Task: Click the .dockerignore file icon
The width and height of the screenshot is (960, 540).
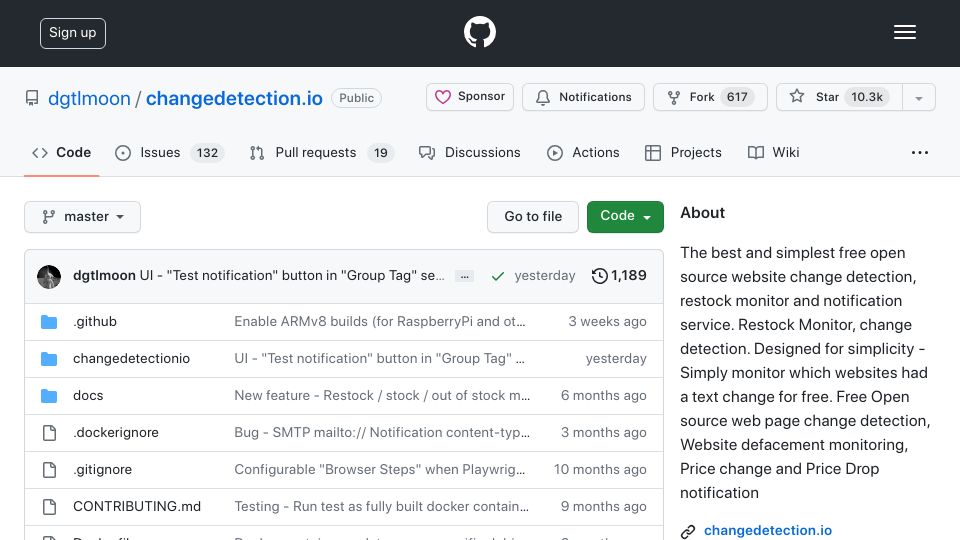Action: pos(50,433)
